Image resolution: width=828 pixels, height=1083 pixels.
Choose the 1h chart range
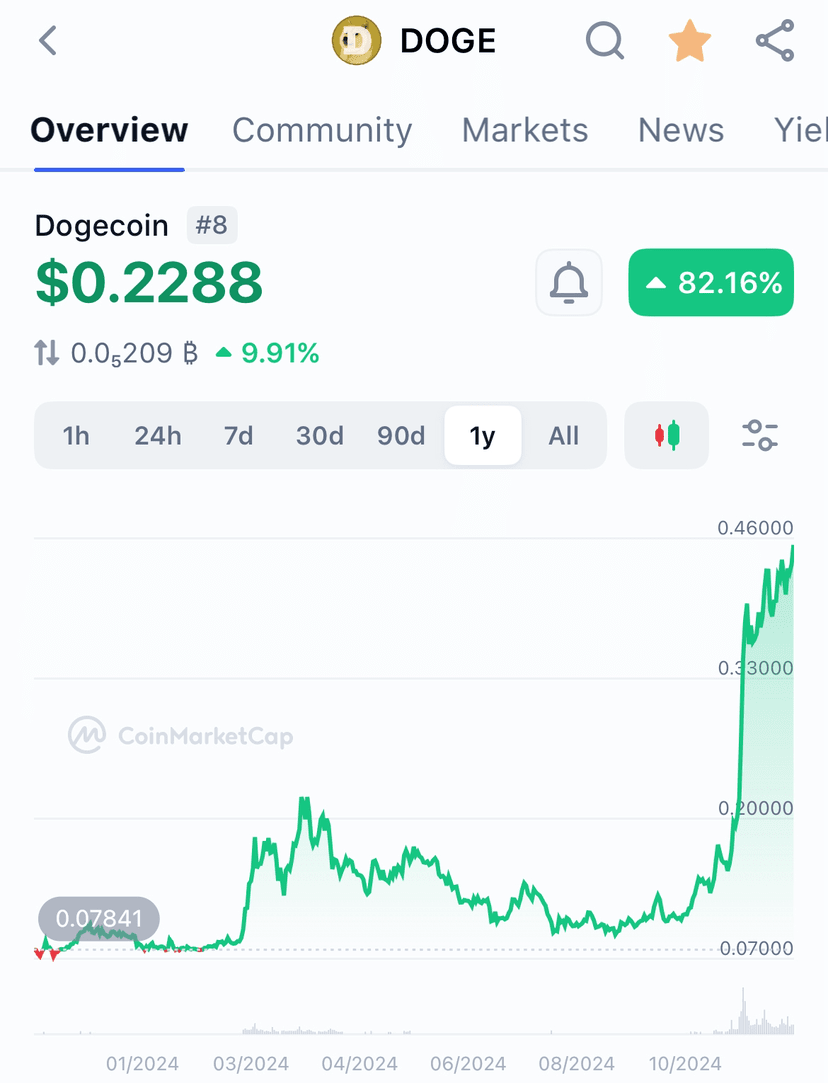(76, 436)
